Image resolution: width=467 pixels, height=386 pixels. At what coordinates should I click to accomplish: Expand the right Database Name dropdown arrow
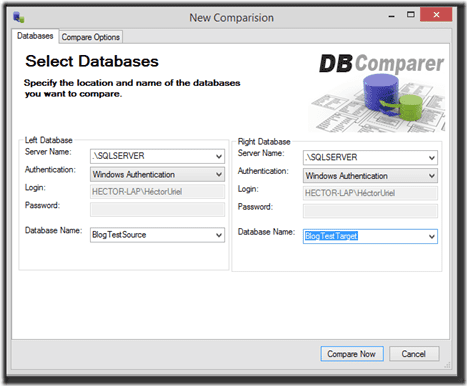tap(432, 236)
